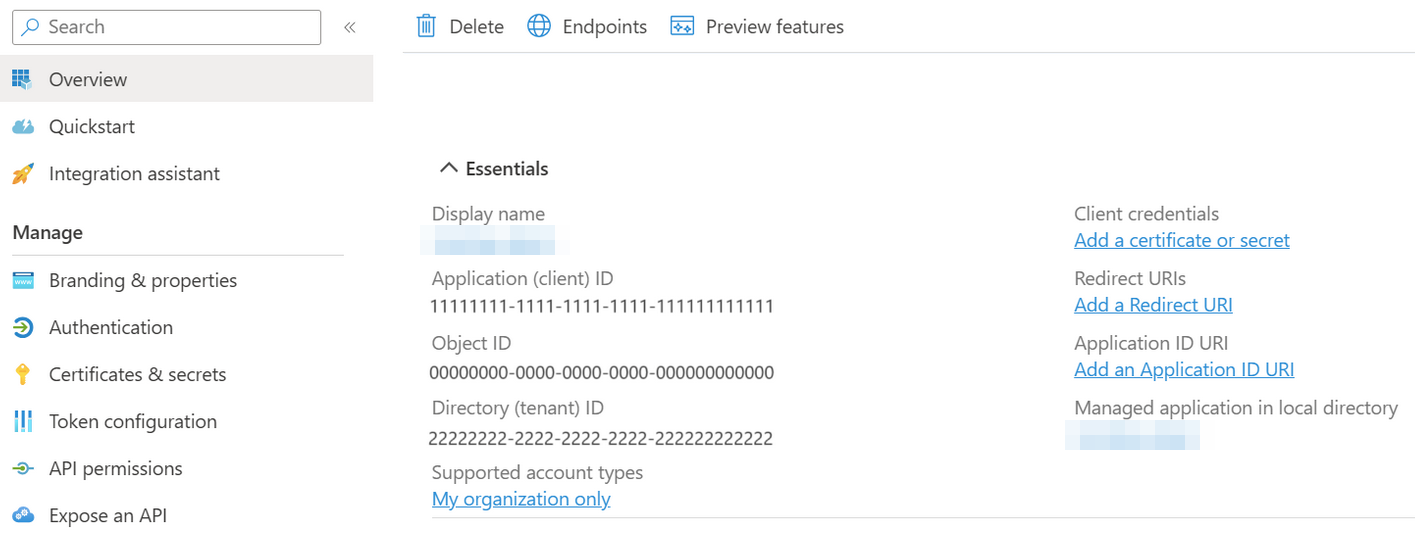1415x533 pixels.
Task: Collapse the Essentials section
Action: tap(449, 169)
